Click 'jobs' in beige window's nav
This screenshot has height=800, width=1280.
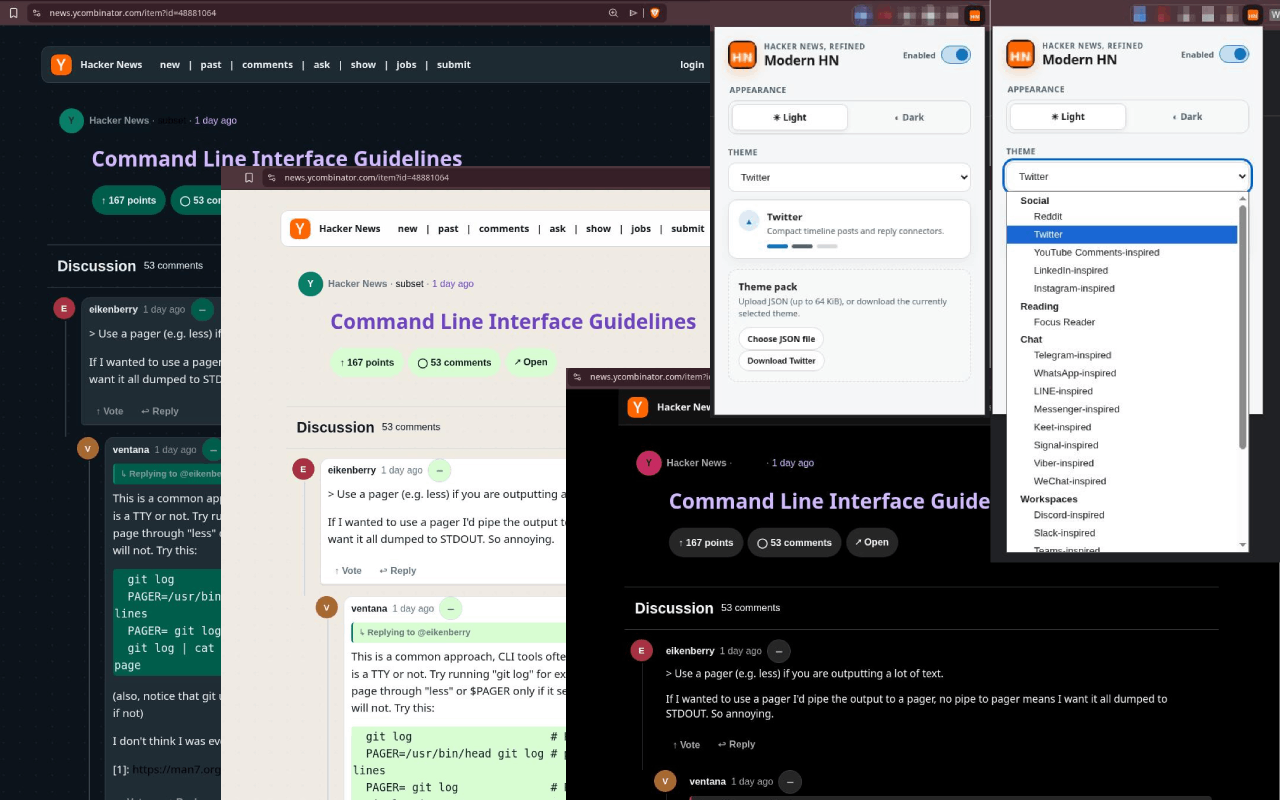pos(641,229)
